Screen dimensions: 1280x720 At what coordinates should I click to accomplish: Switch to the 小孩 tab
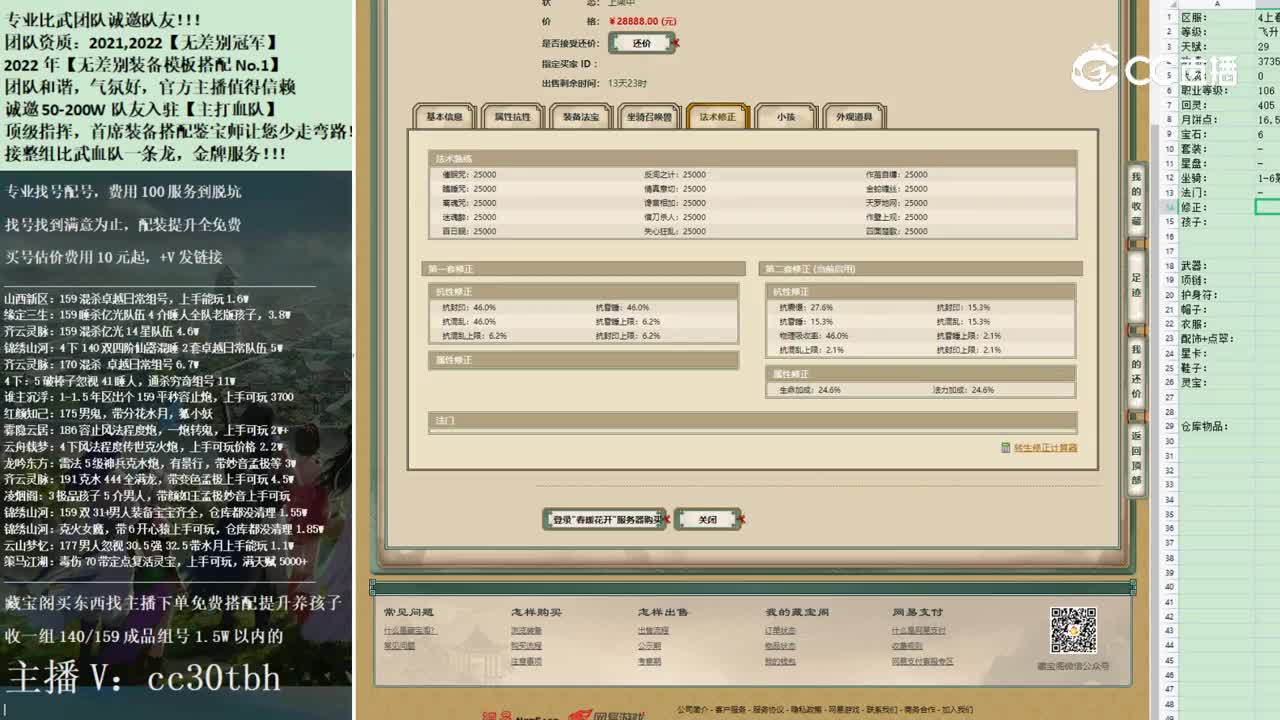785,117
